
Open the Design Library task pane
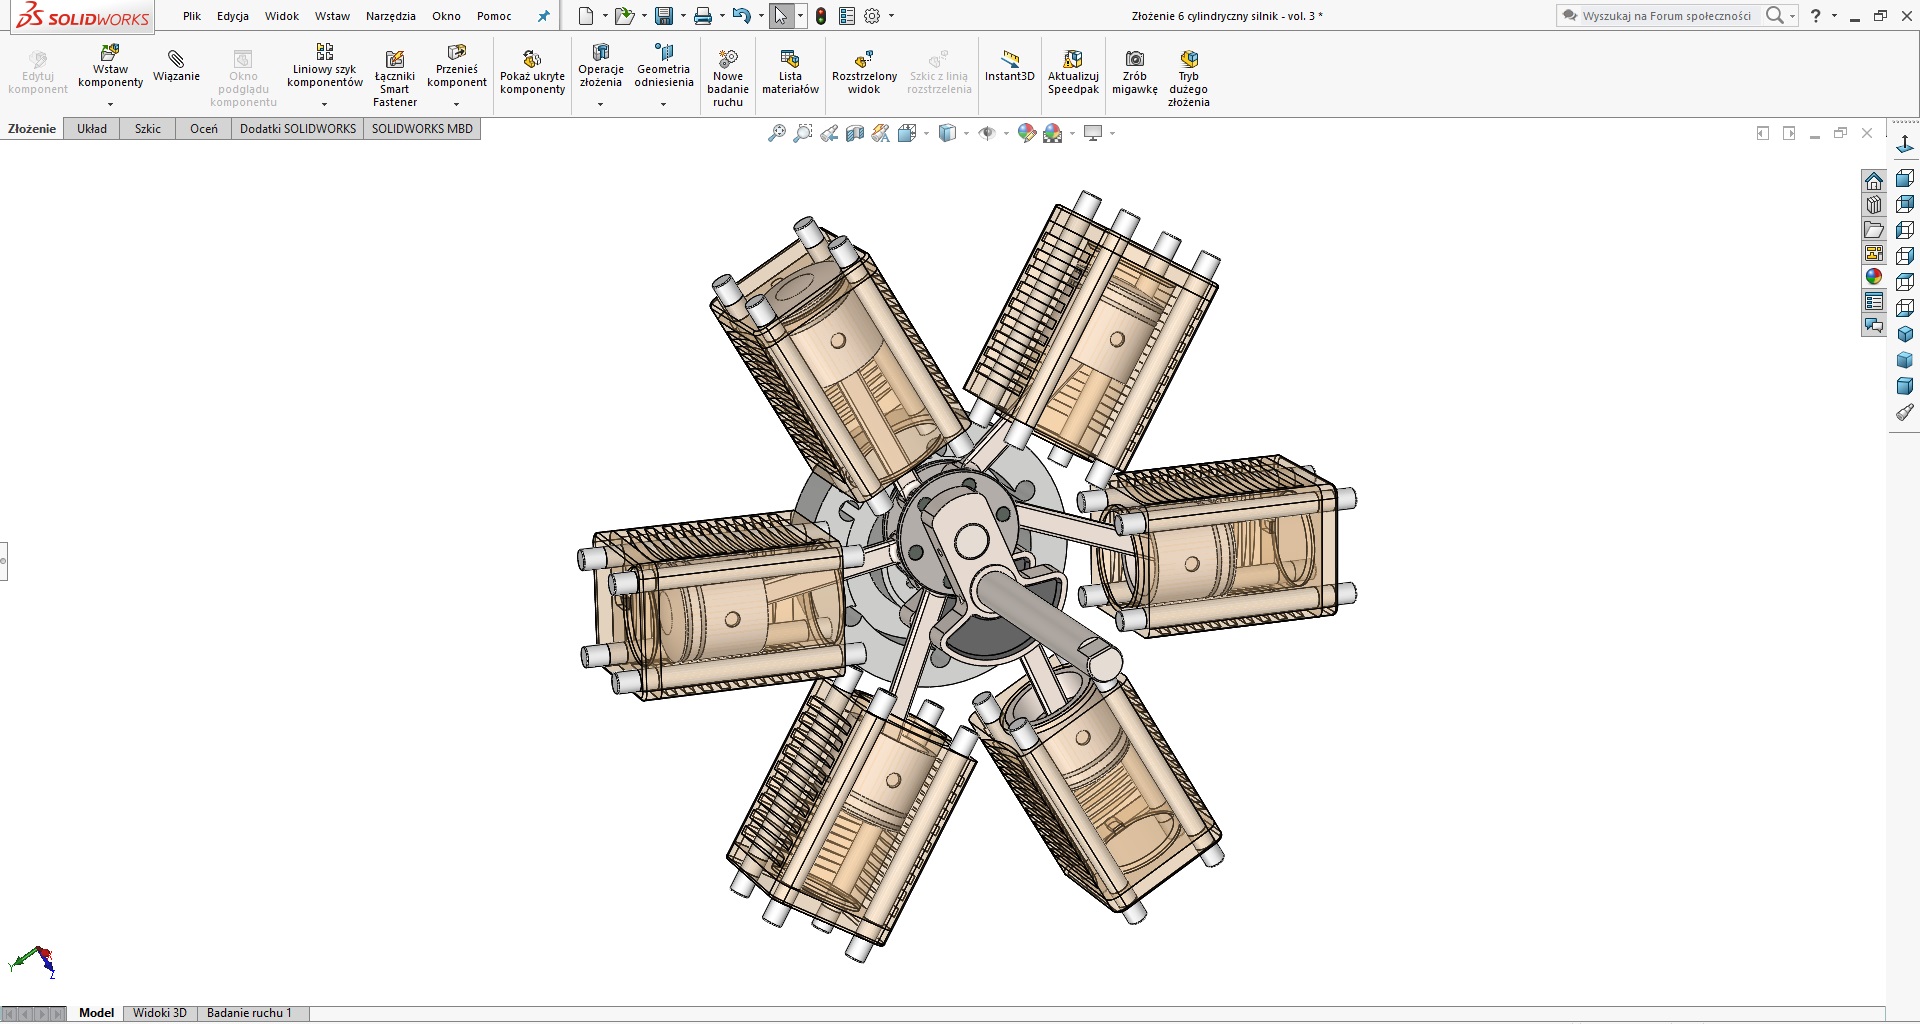coord(1874,205)
